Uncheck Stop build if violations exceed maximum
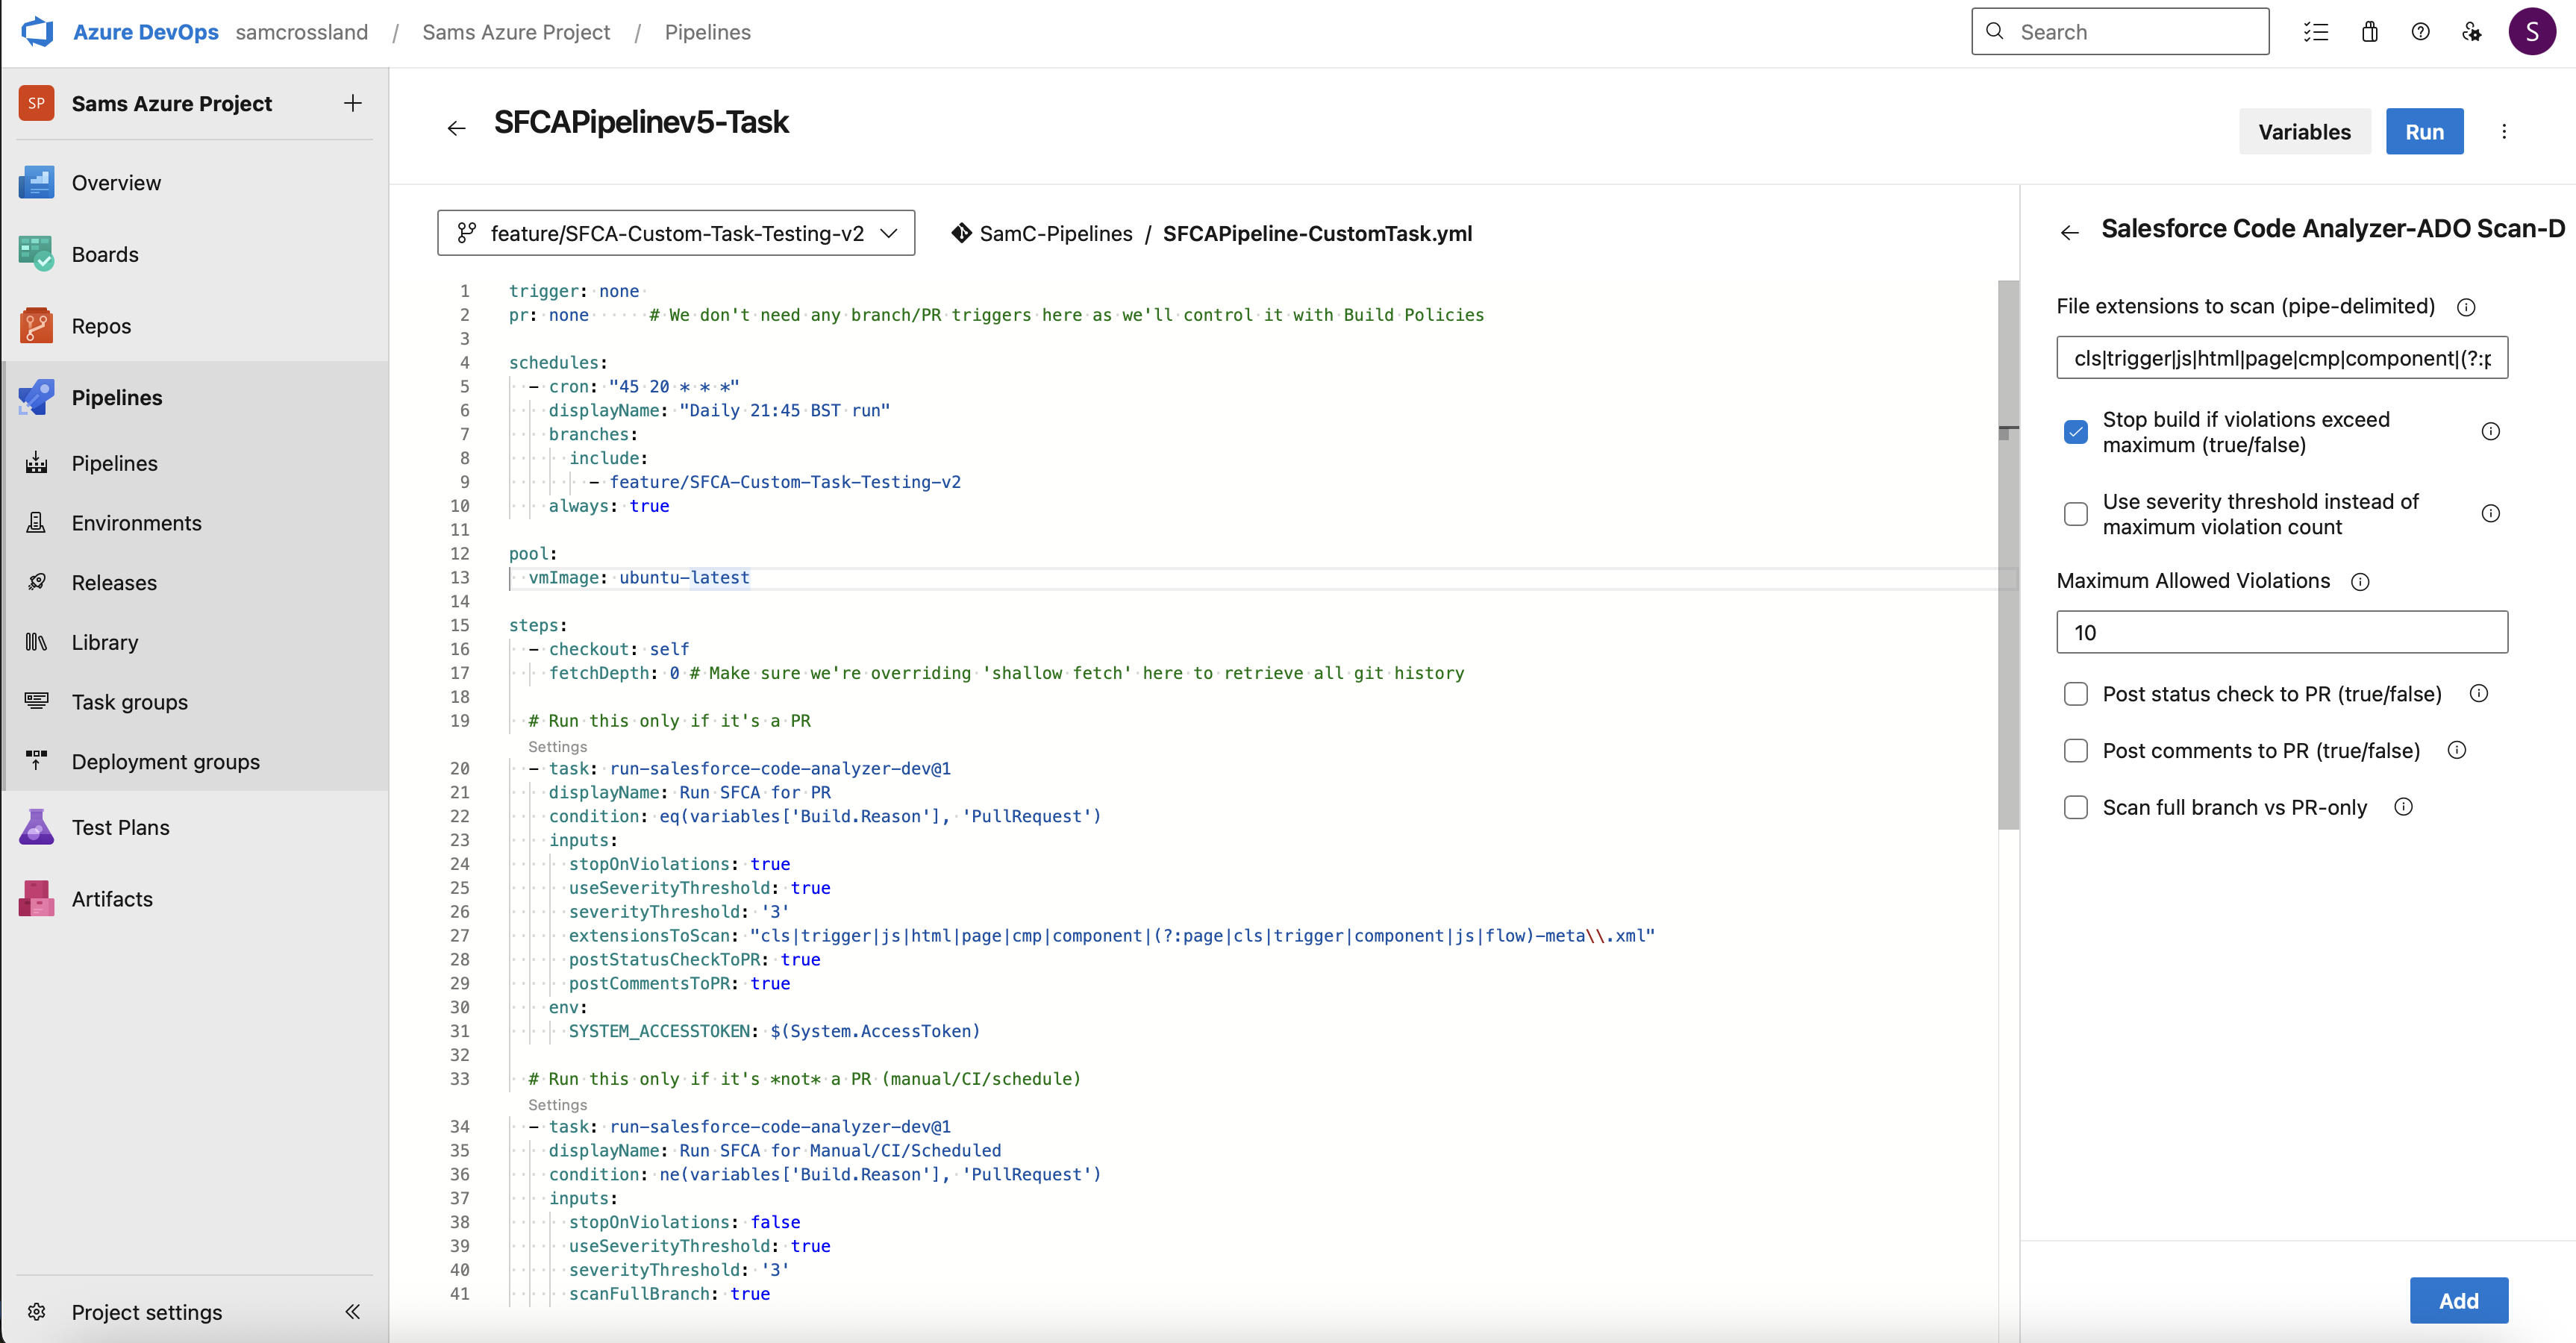The width and height of the screenshot is (2576, 1343). [x=2076, y=431]
